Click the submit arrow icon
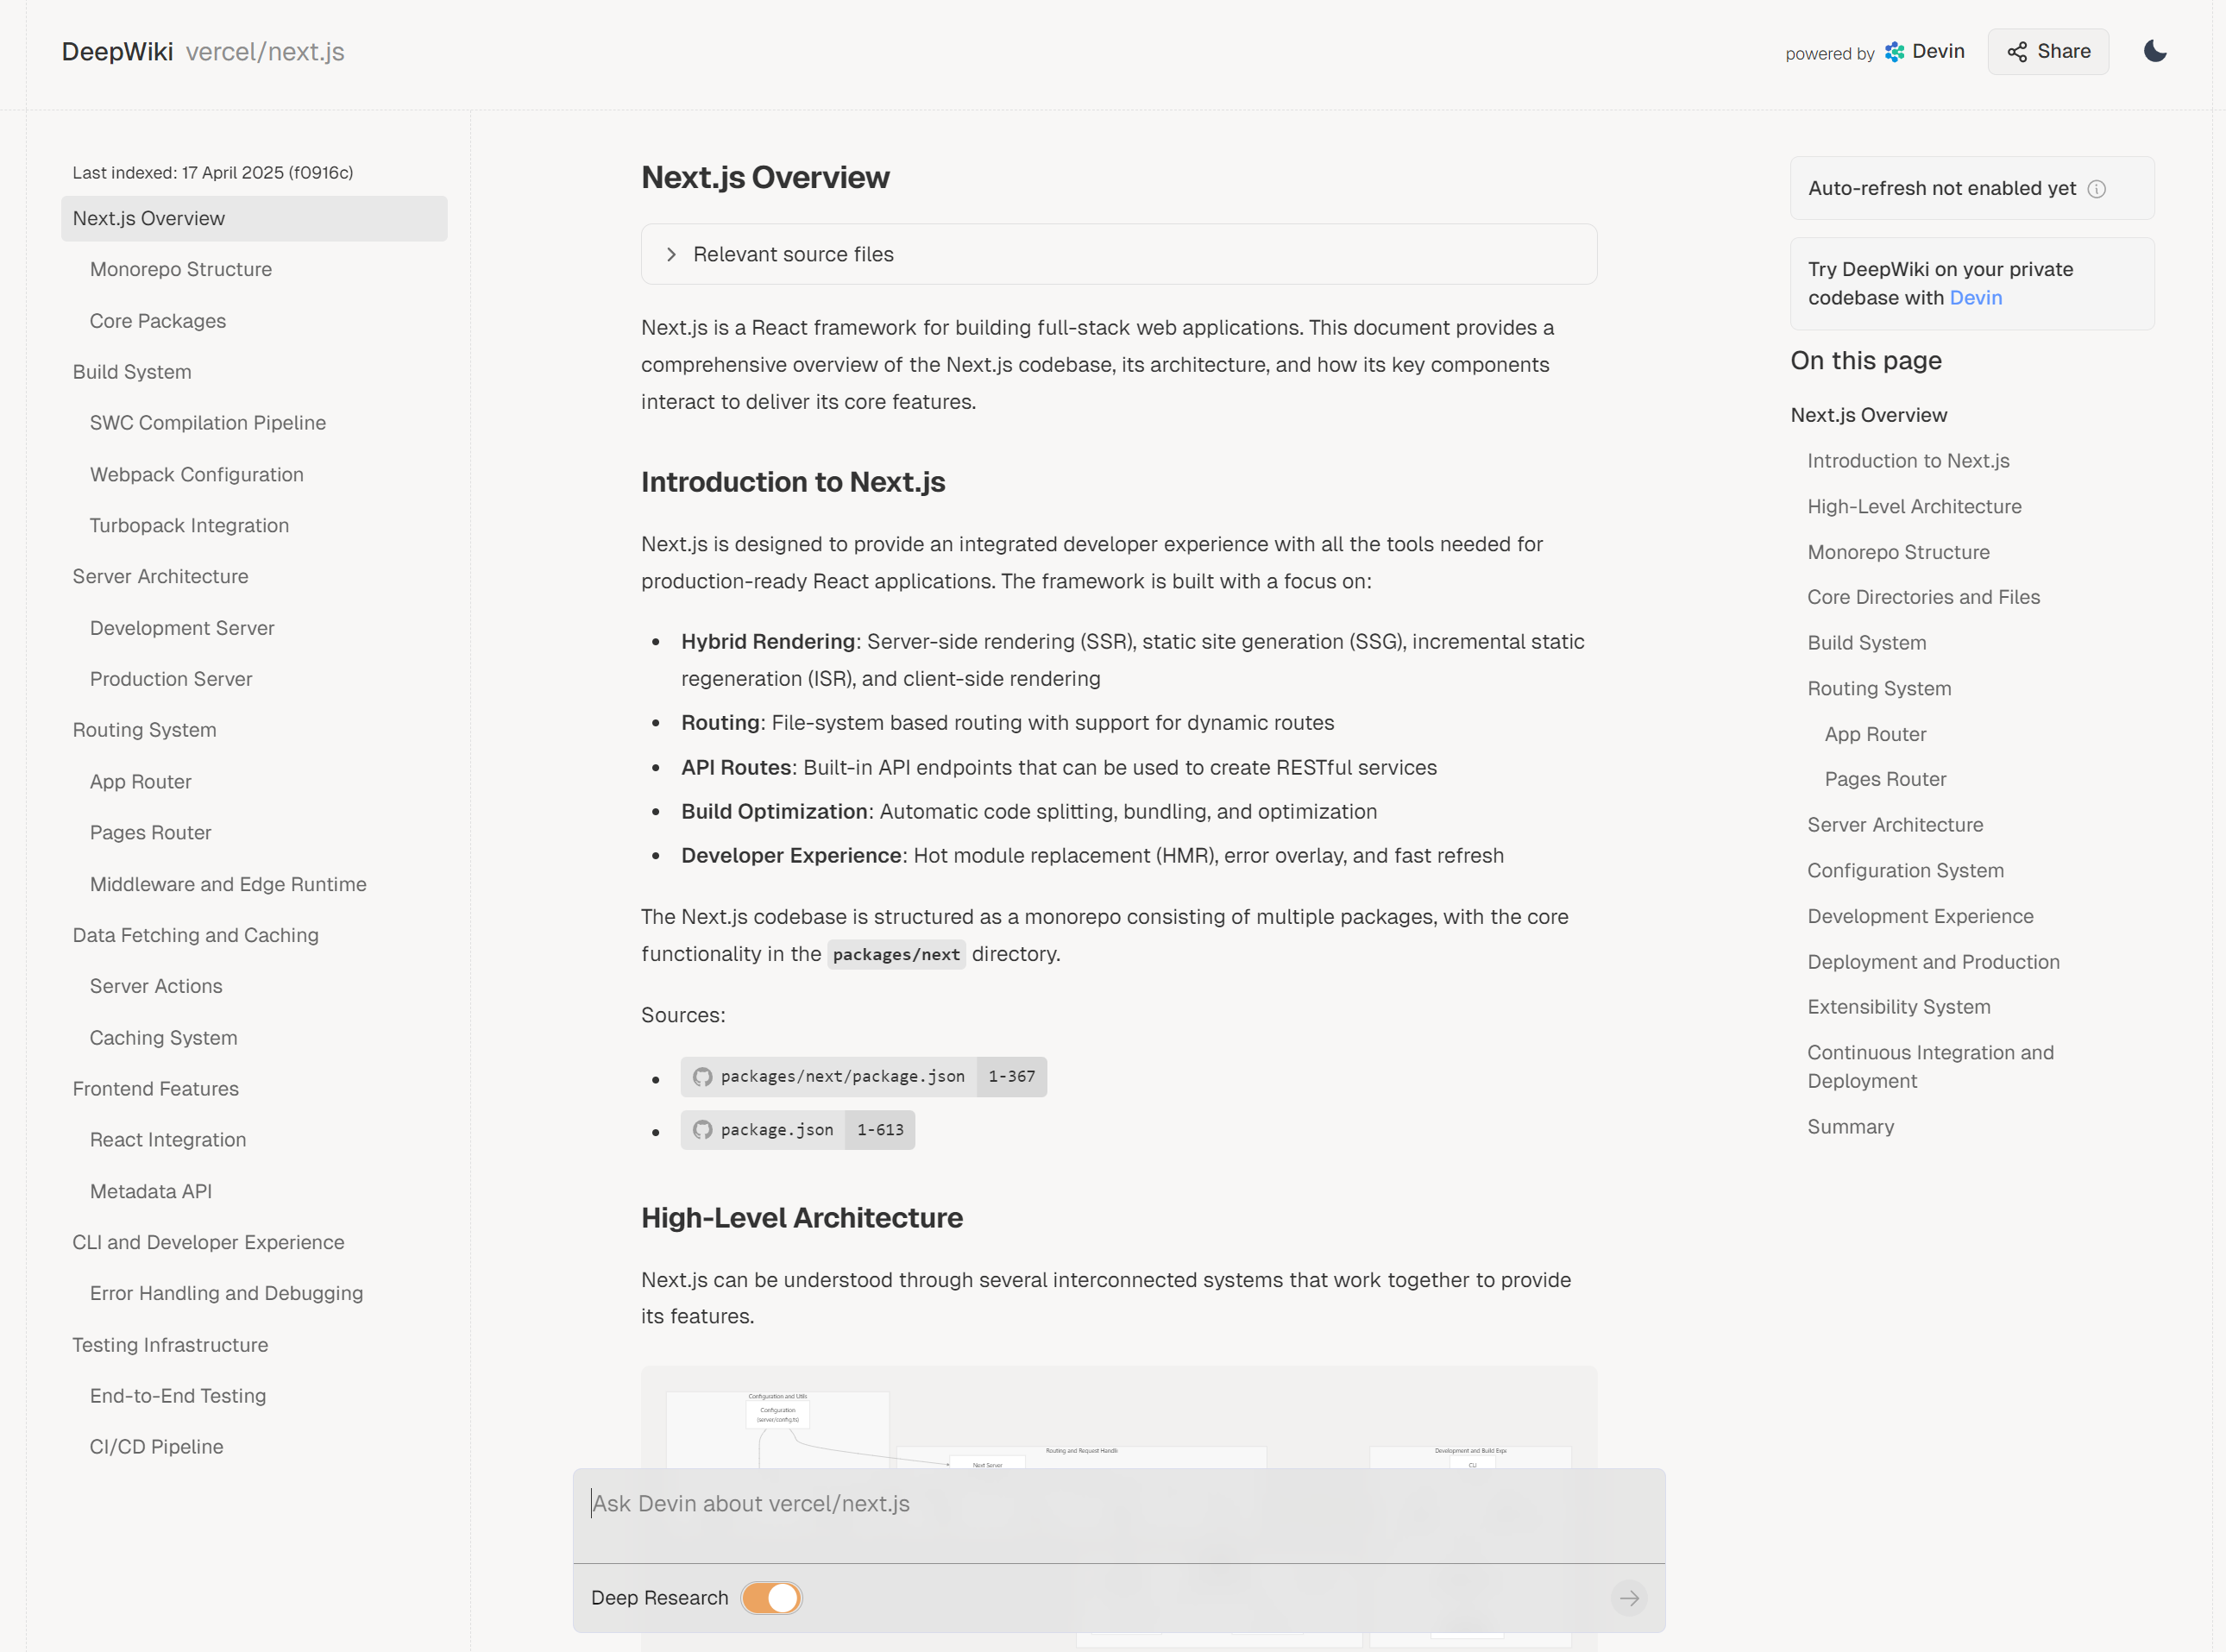Image resolution: width=2226 pixels, height=1652 pixels. (x=1629, y=1598)
